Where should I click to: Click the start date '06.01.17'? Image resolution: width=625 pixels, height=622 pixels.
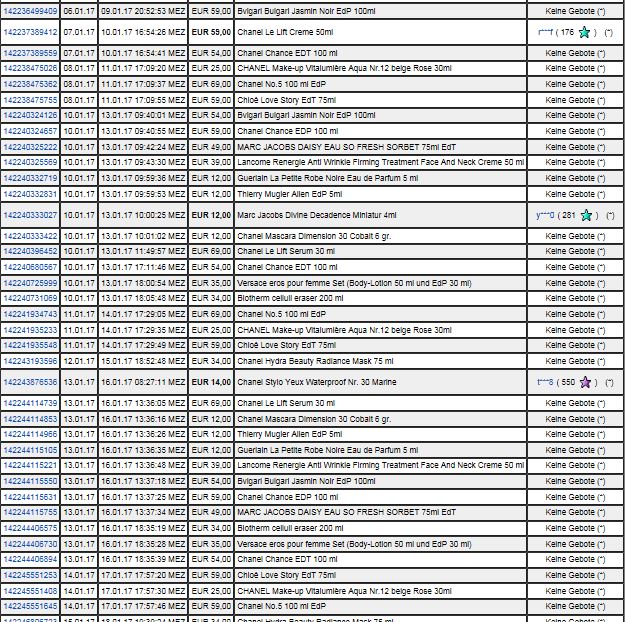point(79,11)
